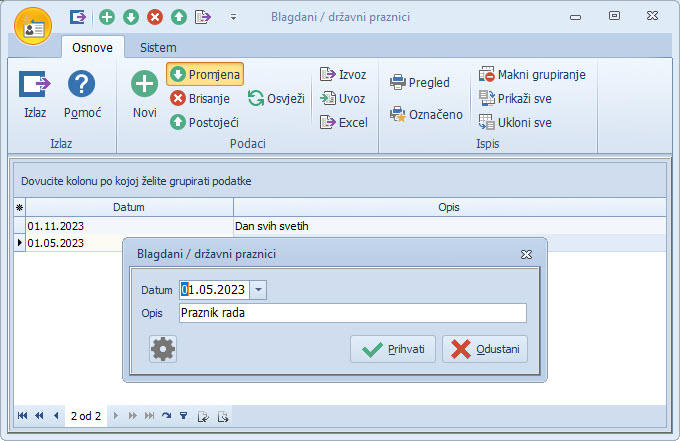Click Makni grupiranje in Ispis group
Image resolution: width=680 pixels, height=441 pixels.
pyautogui.click(x=531, y=74)
